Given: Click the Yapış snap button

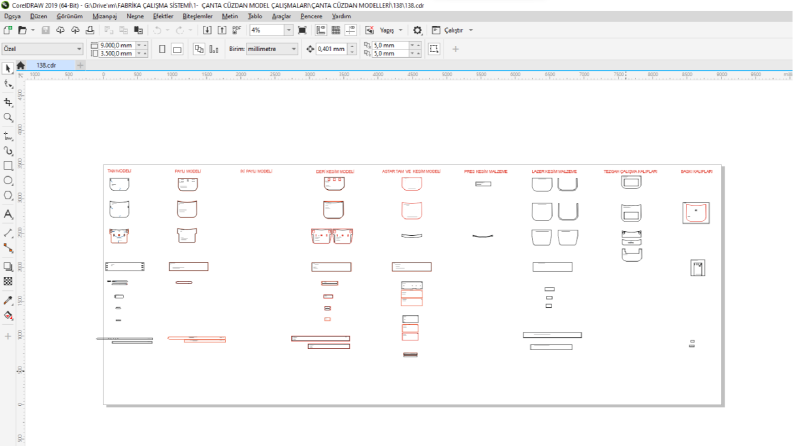Looking at the screenshot, I should click(386, 30).
